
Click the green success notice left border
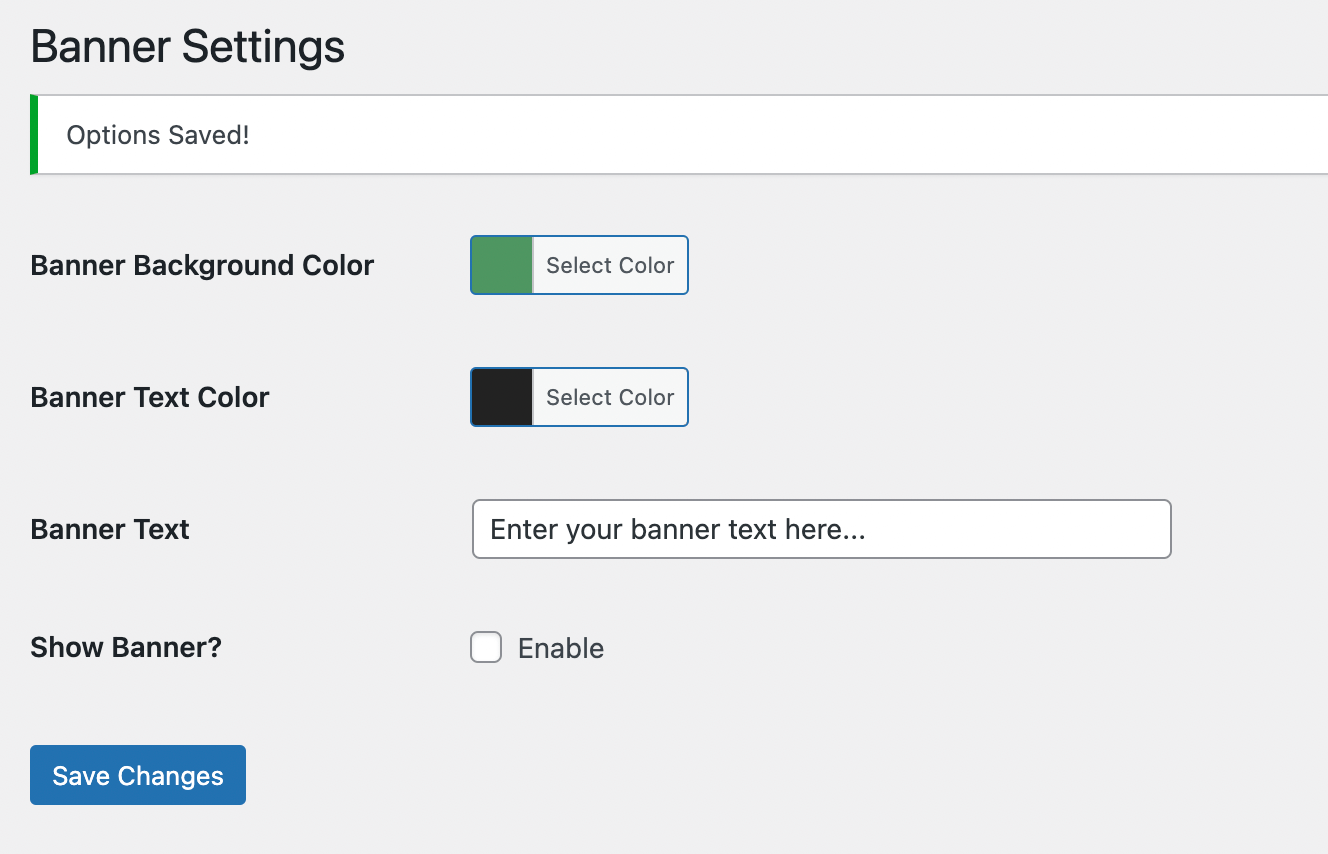(x=31, y=135)
